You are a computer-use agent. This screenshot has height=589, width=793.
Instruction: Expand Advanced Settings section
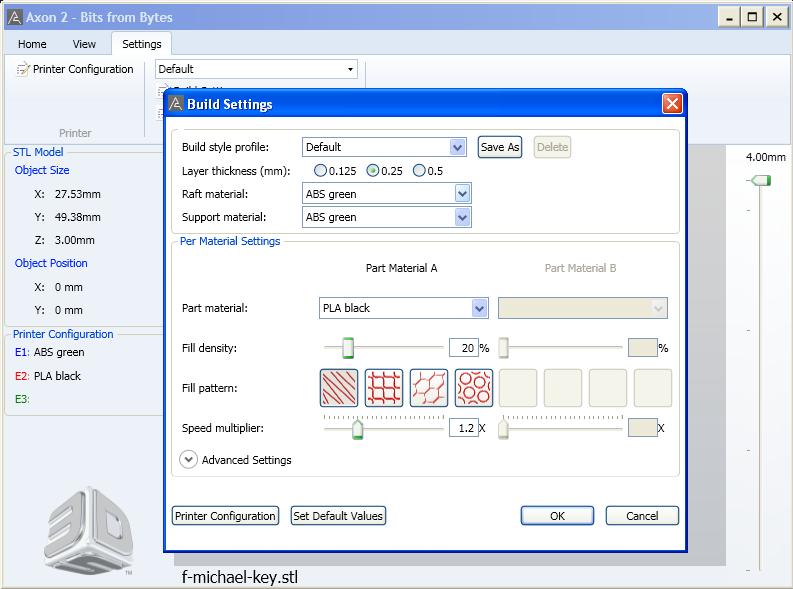click(x=188, y=460)
